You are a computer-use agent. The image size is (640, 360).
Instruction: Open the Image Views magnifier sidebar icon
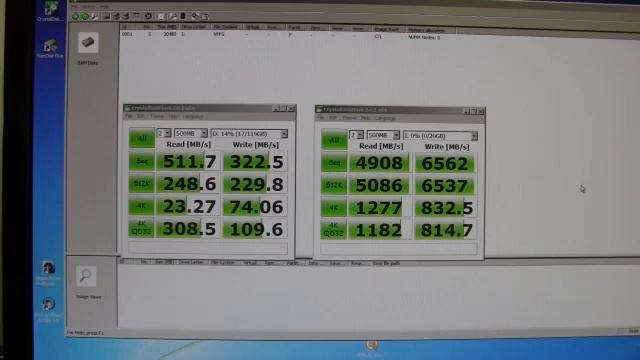(86, 276)
